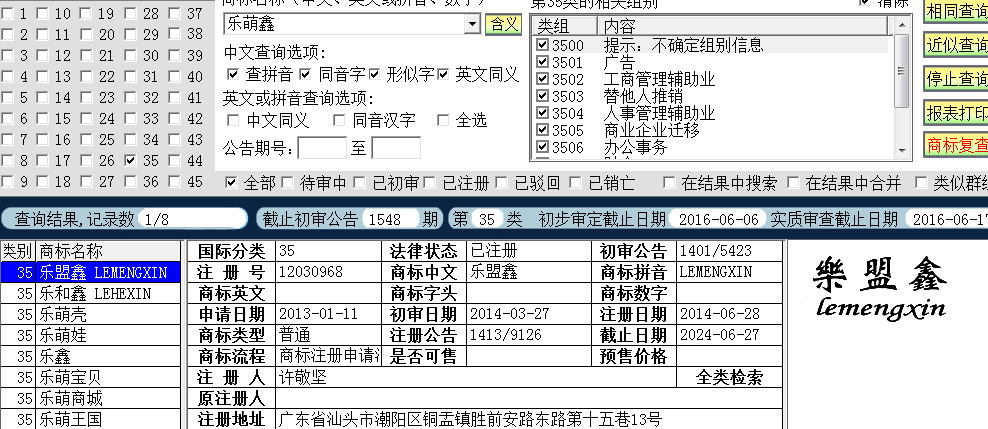Select result row 乐萌商城

click(90, 398)
